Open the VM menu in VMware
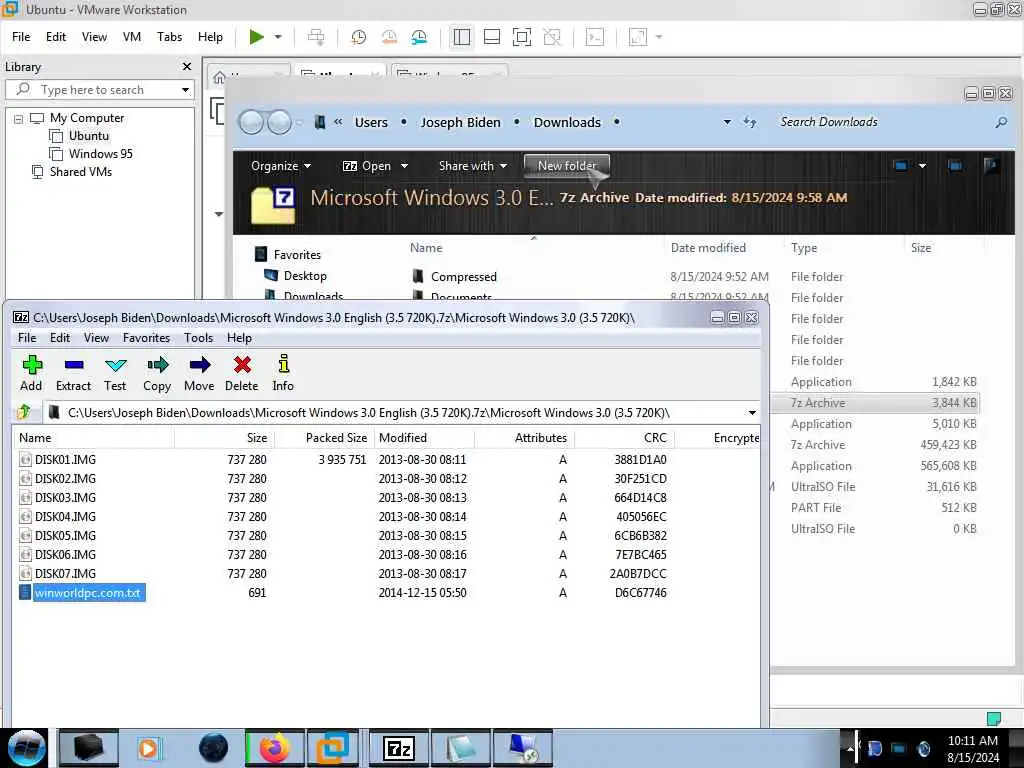Viewport: 1024px width, 768px height. (132, 37)
